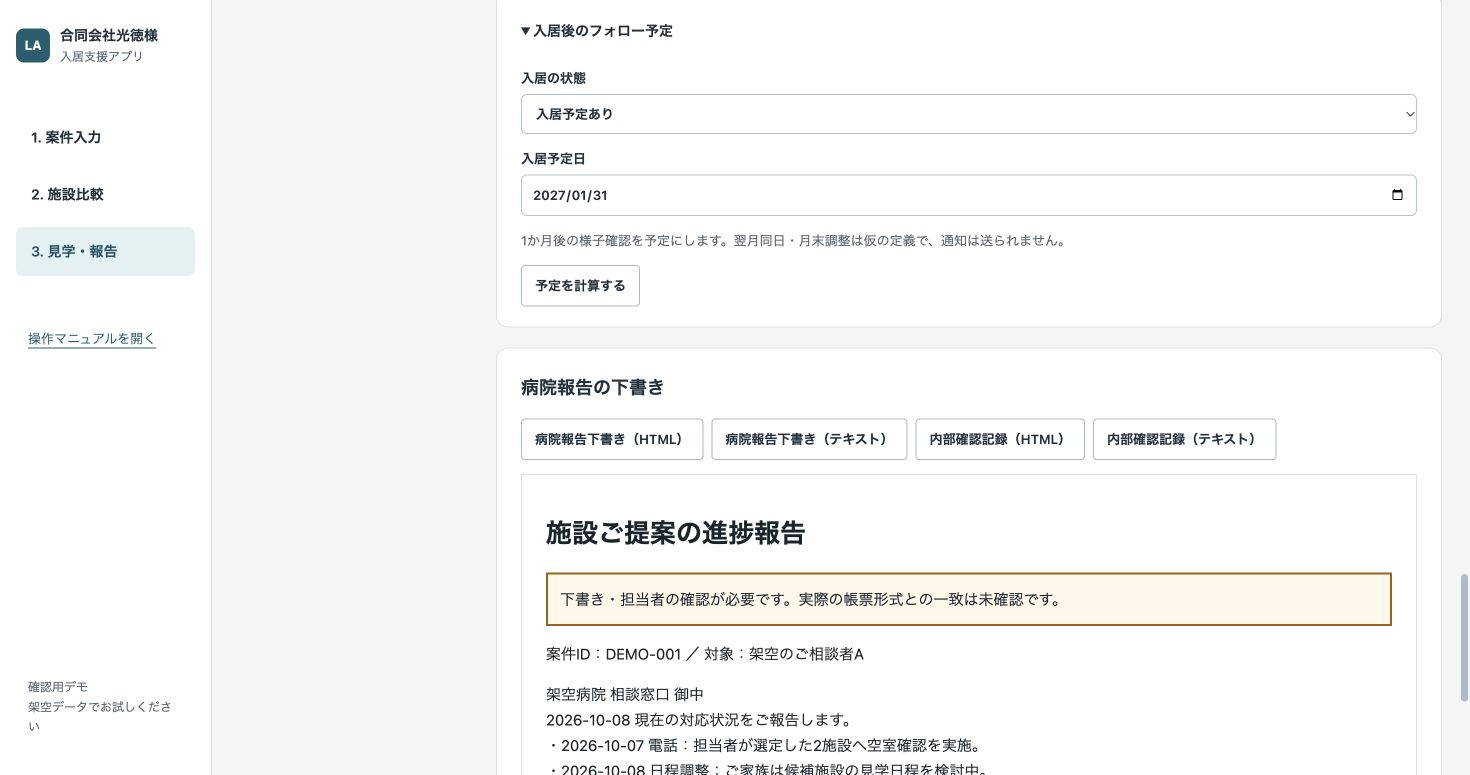Click the 入居予定日 date field
Viewport: 1470px width, 775px height.
pyautogui.click(x=968, y=195)
